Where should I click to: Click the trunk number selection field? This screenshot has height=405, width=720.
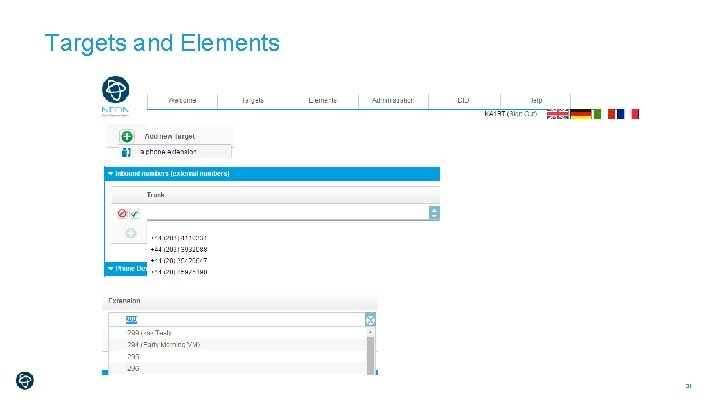point(287,213)
